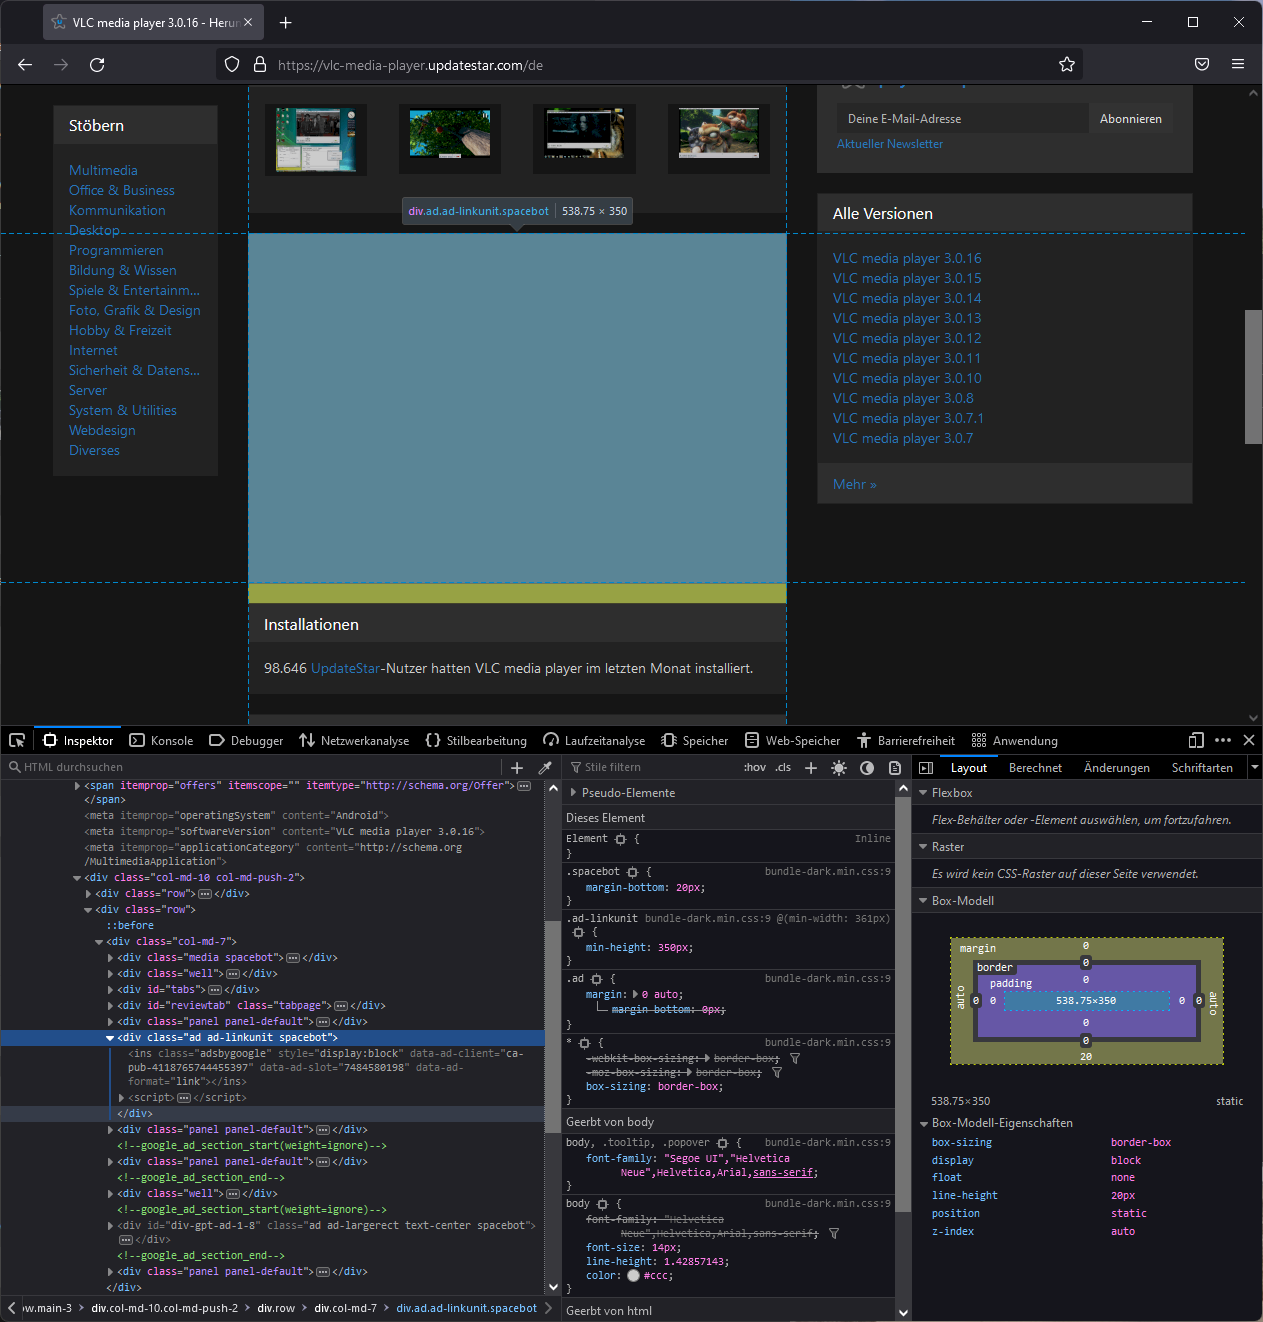Open responsive design mode icon
Screen dimensions: 1263x1322
pyautogui.click(x=1196, y=741)
